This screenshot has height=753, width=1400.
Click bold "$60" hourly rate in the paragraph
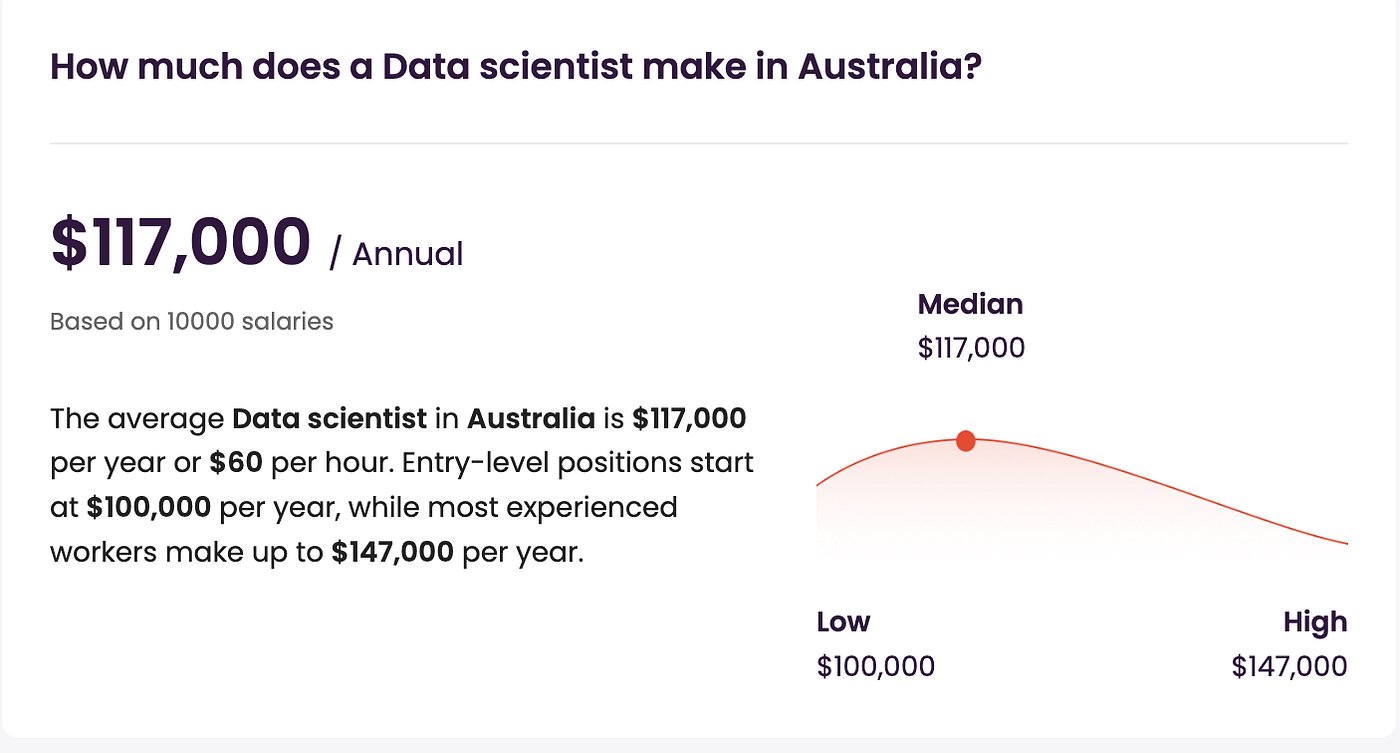click(230, 463)
